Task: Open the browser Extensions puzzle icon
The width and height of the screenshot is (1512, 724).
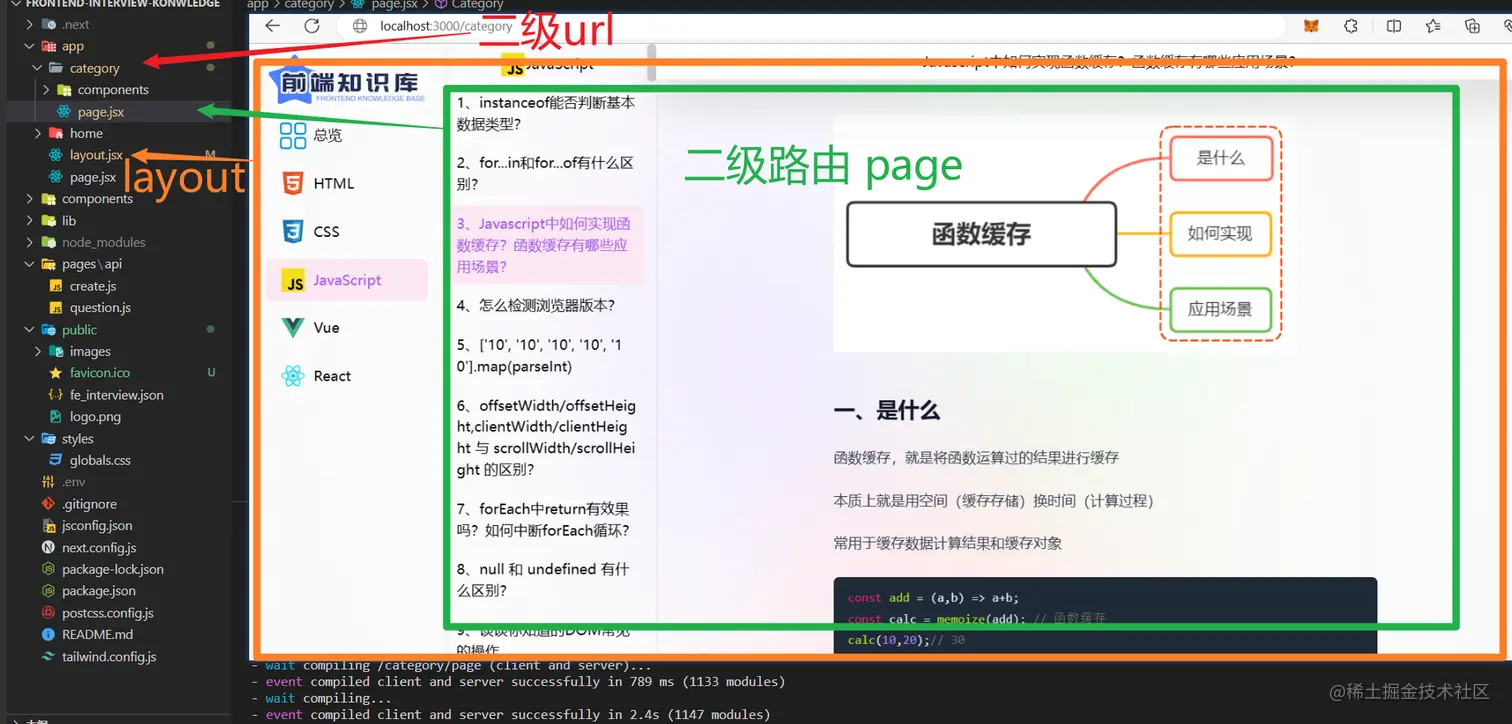Action: point(1351,26)
